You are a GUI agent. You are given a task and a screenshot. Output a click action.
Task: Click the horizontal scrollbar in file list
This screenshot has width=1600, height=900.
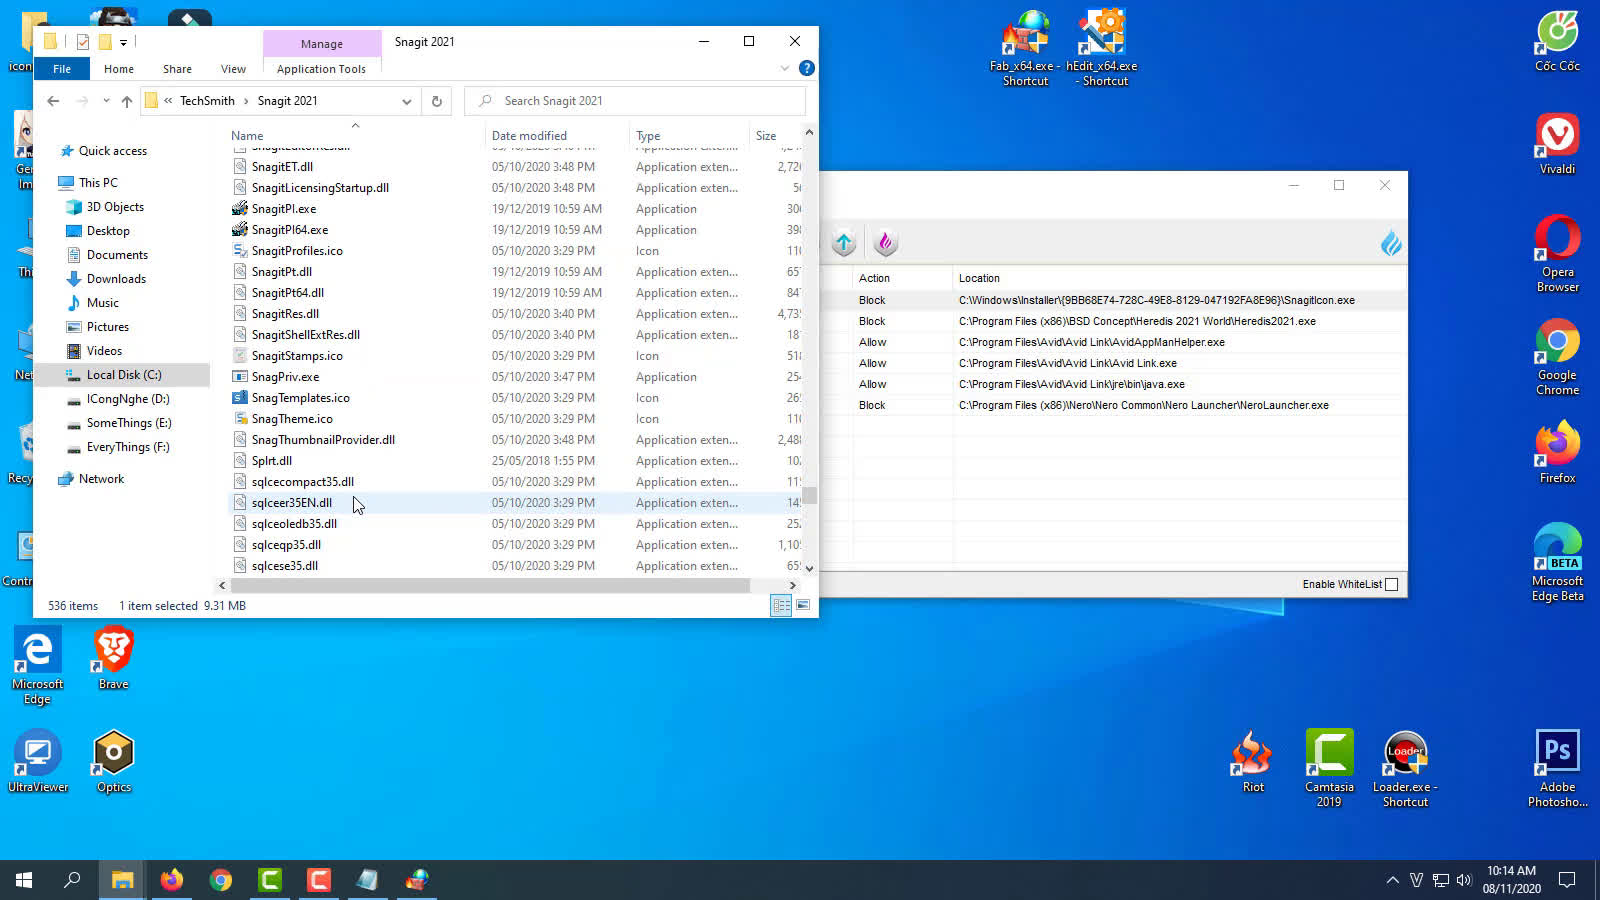click(x=490, y=585)
